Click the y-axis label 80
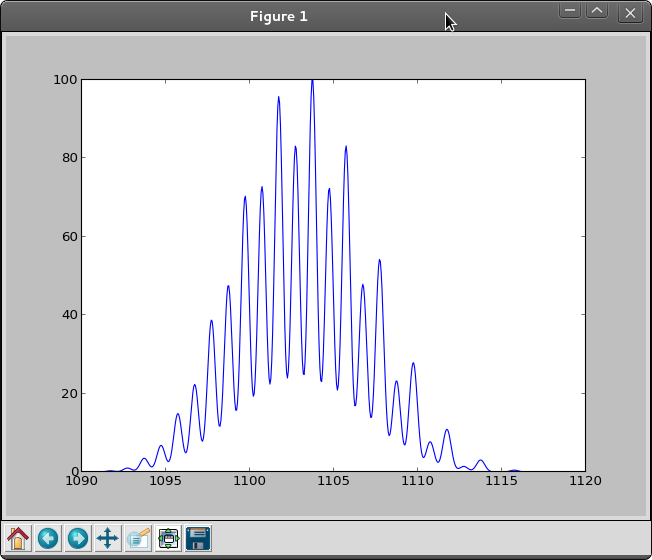The height and width of the screenshot is (560, 652). (x=69, y=158)
